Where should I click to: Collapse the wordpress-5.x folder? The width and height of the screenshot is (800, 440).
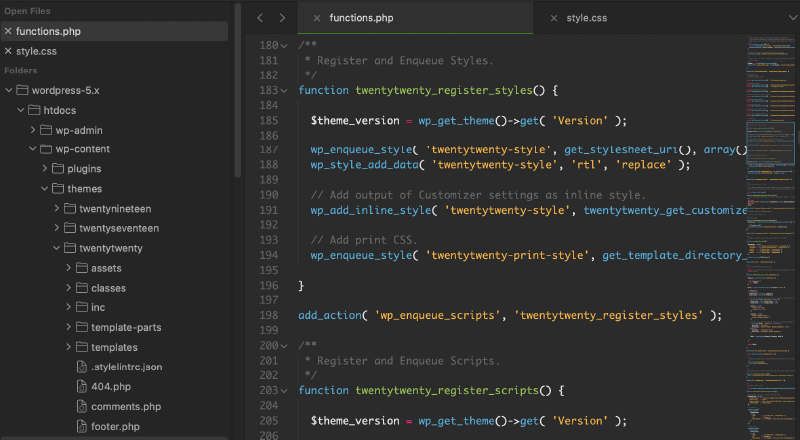tap(9, 90)
